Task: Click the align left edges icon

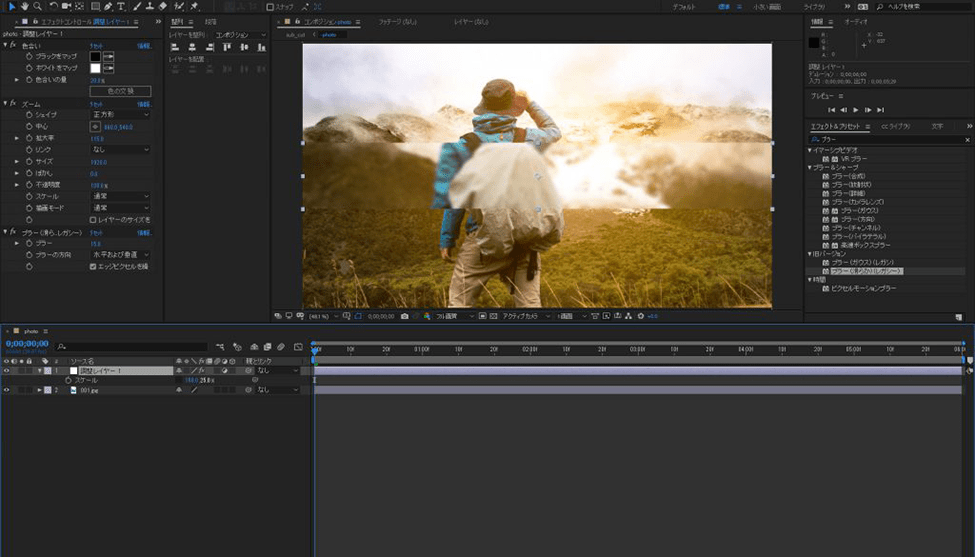Action: pos(175,47)
